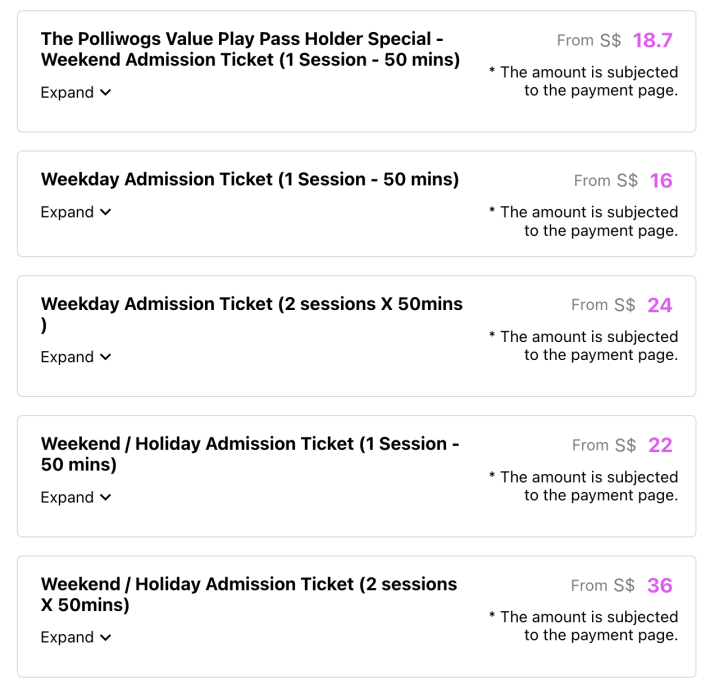Image resolution: width=710 pixels, height=693 pixels.
Task: Expand Weekend / Holiday 2 sessions ticket details
Action: click(67, 638)
